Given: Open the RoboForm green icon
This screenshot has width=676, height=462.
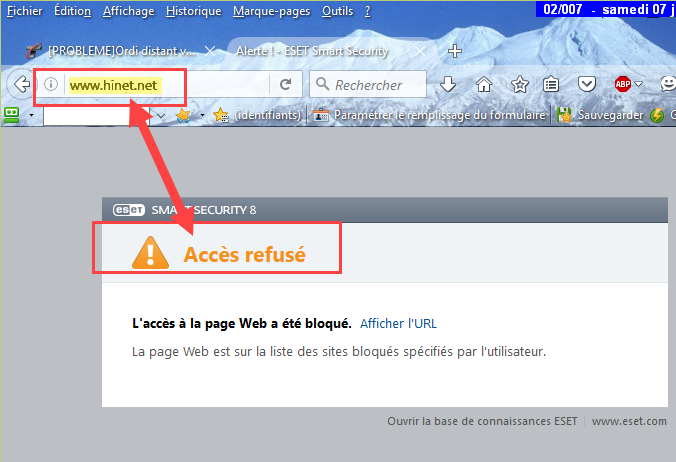Looking at the screenshot, I should point(12,115).
